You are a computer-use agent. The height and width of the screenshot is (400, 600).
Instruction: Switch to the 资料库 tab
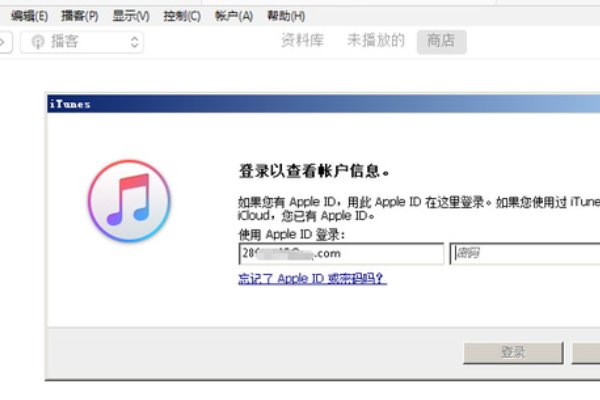[x=302, y=40]
